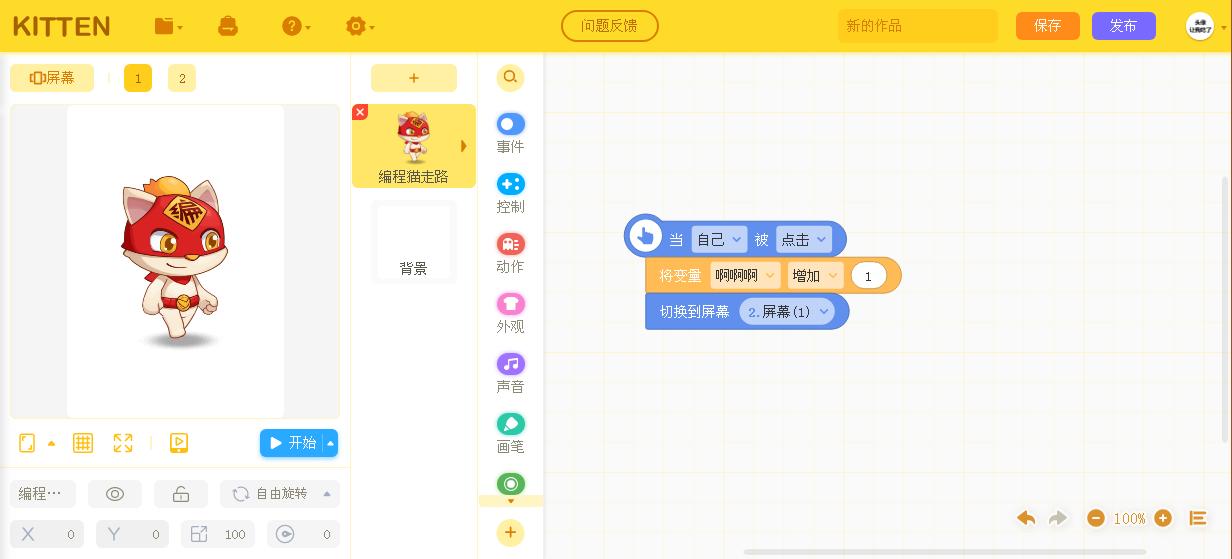Screen dimensions: 1232x559
Task: Click the 问题反馈 feedback button
Action: point(610,26)
